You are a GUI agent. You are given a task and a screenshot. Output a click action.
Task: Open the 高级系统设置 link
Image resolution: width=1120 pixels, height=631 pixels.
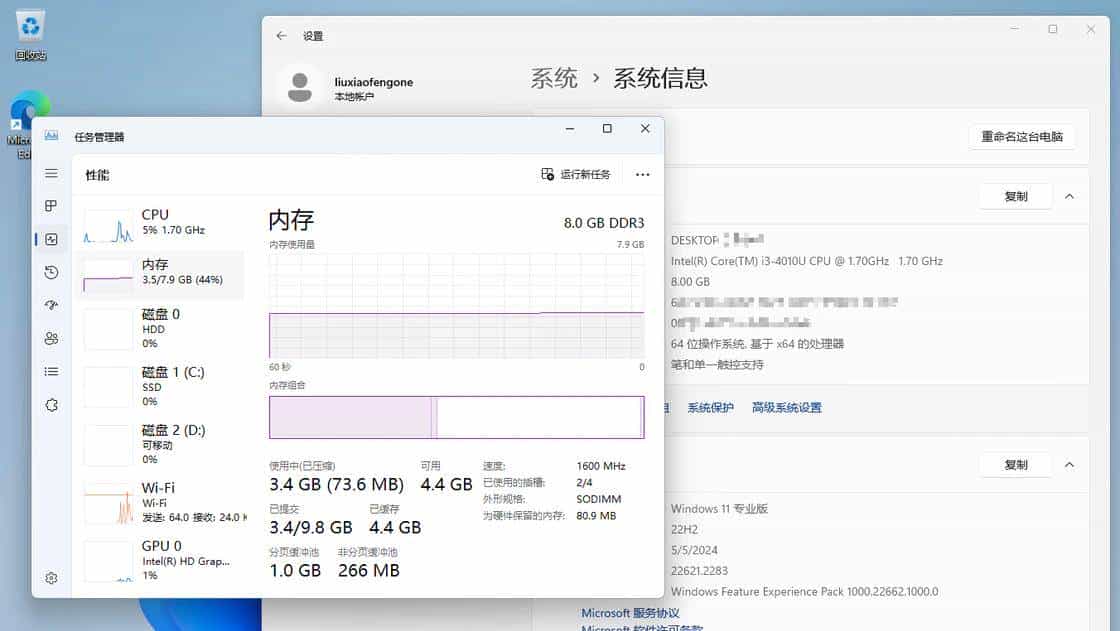(x=786, y=407)
